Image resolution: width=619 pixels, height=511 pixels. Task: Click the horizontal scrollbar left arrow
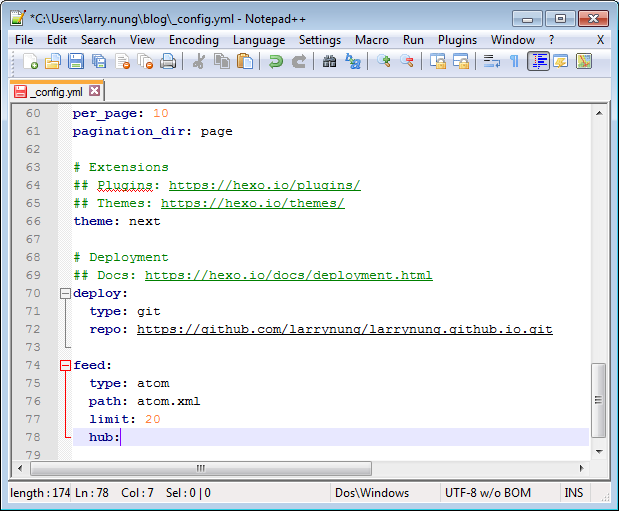(20, 469)
